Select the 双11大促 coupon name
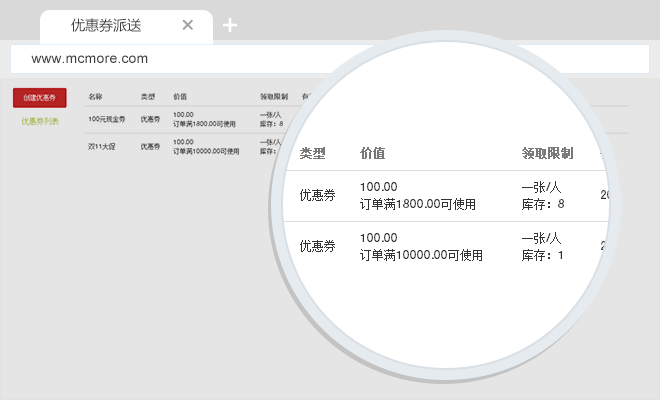This screenshot has height=400, width=660. point(99,146)
